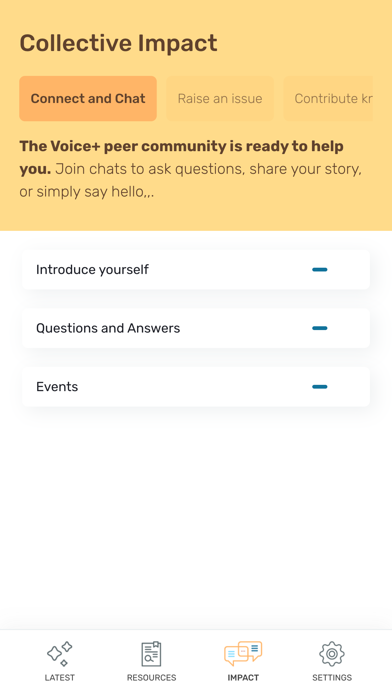The image size is (392, 696).
Task: Switch to Raise an issue tab
Action: coord(220,99)
